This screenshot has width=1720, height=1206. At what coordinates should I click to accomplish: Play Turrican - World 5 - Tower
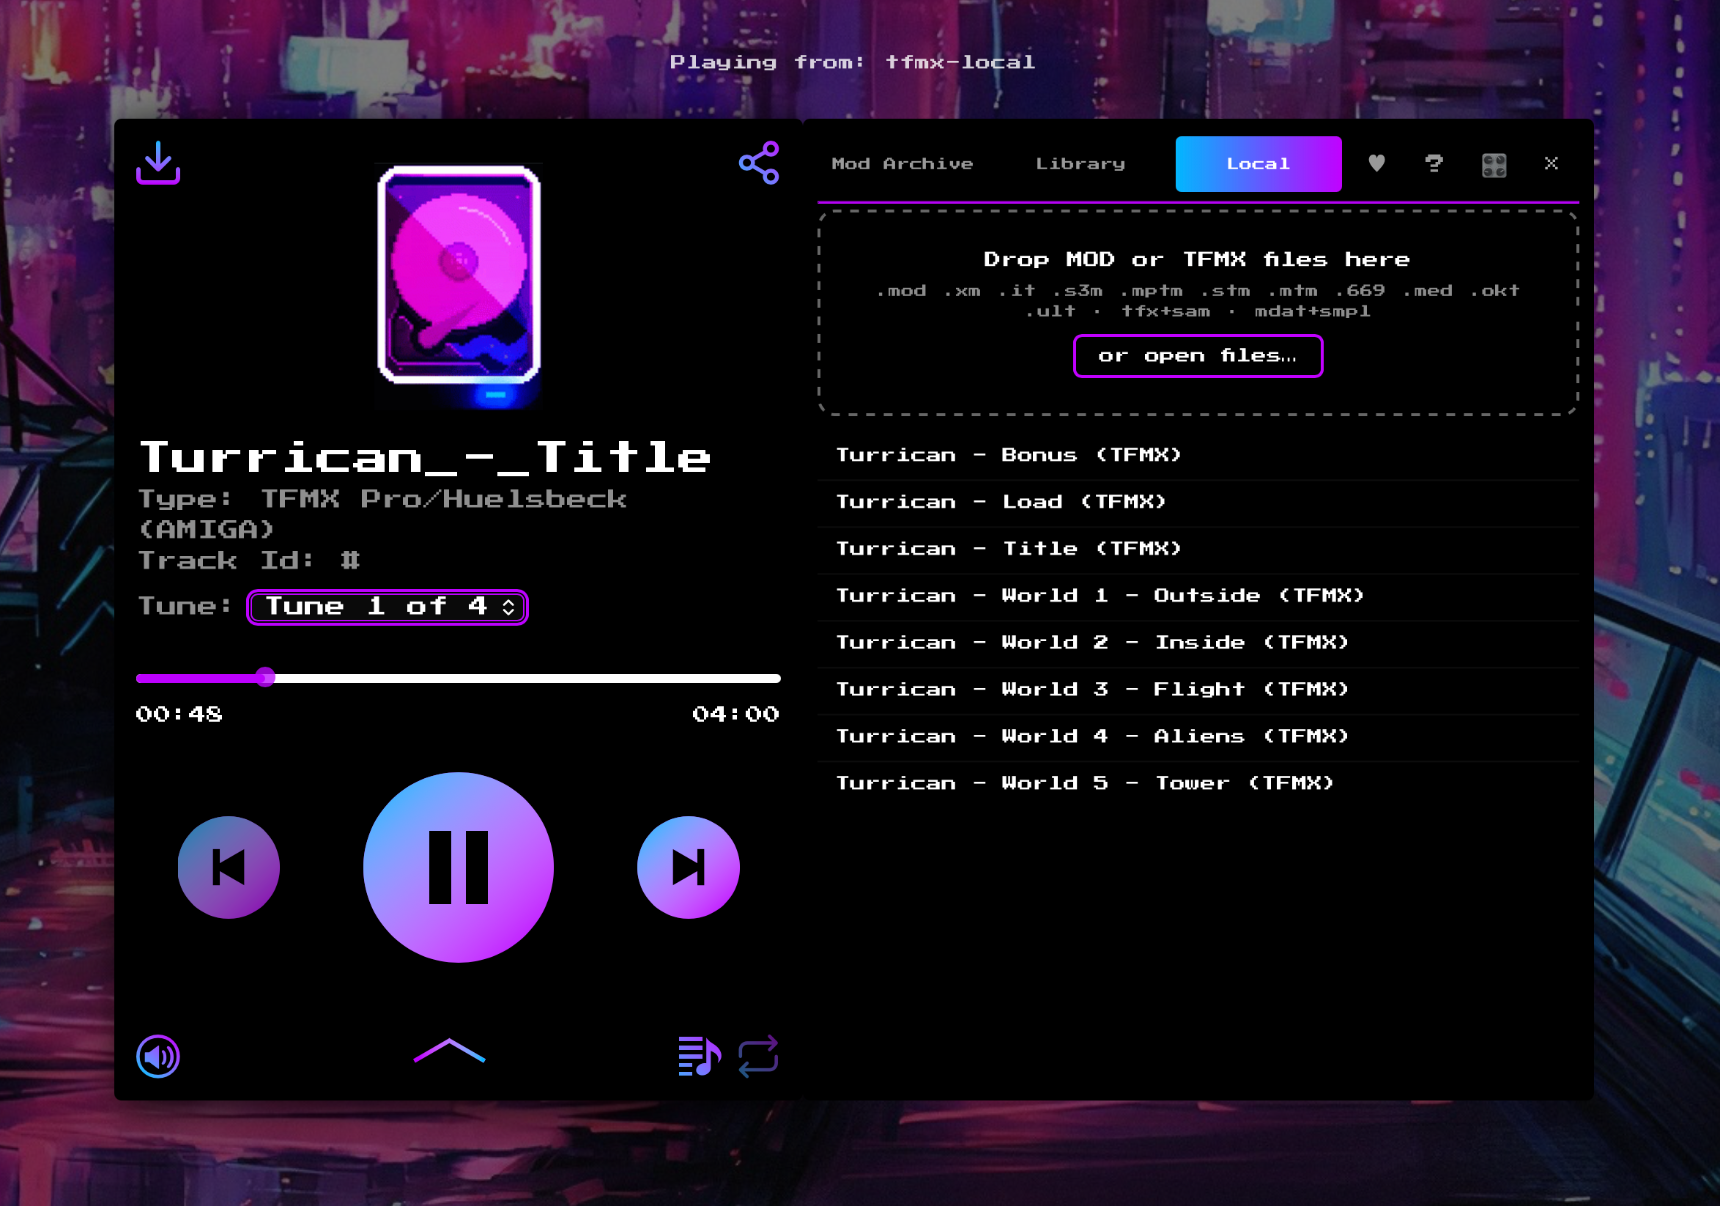pyautogui.click(x=1198, y=784)
